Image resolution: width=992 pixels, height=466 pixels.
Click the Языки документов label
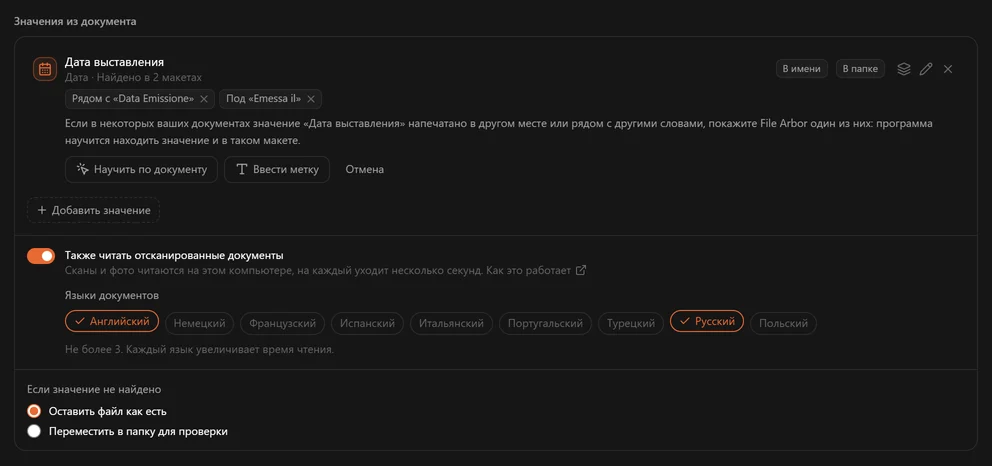[x=112, y=295]
